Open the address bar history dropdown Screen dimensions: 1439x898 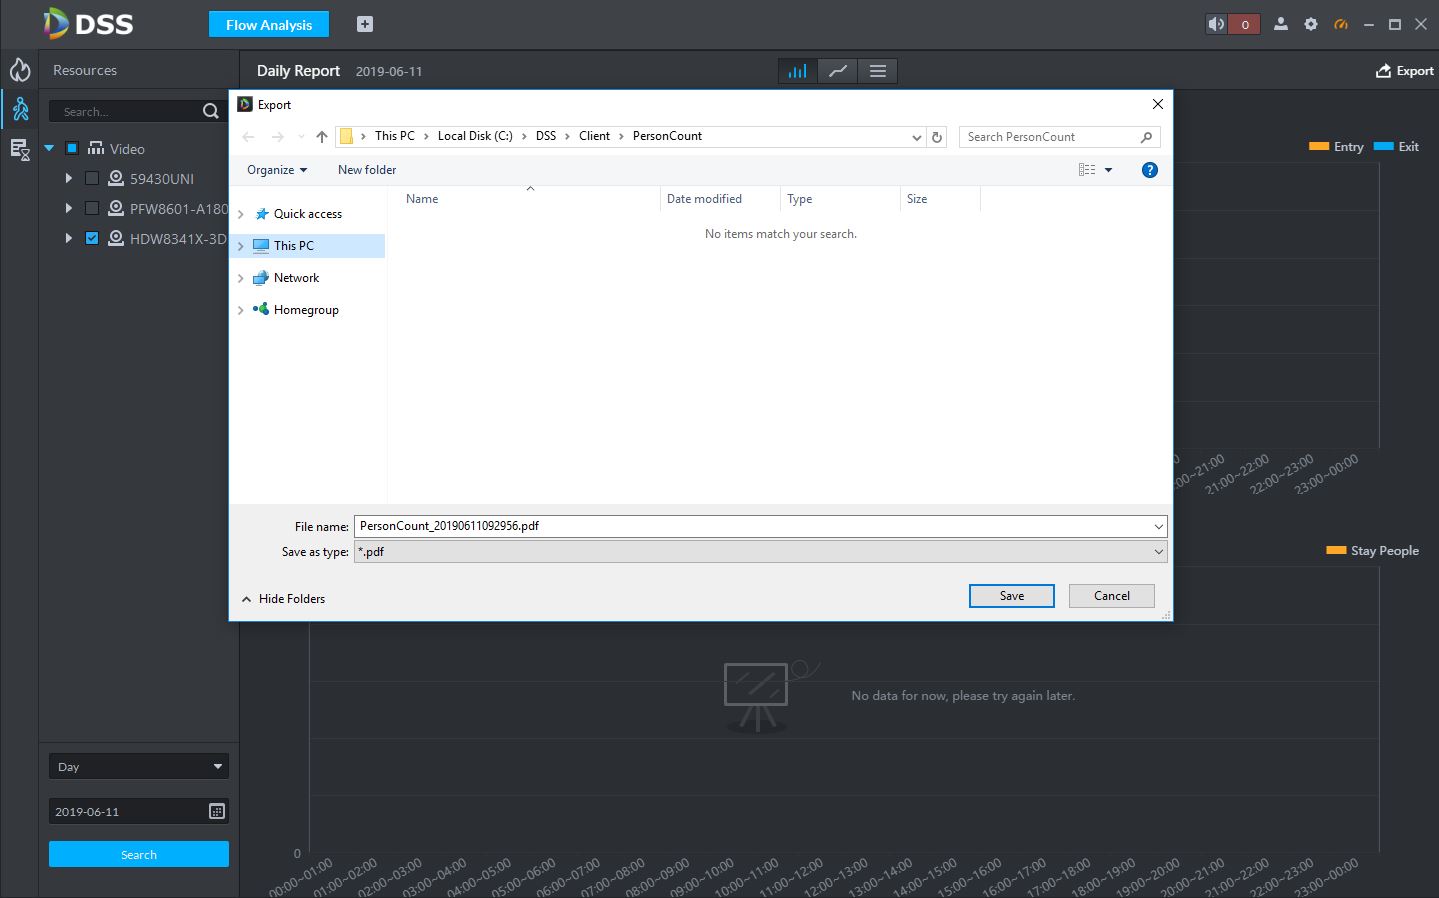916,137
